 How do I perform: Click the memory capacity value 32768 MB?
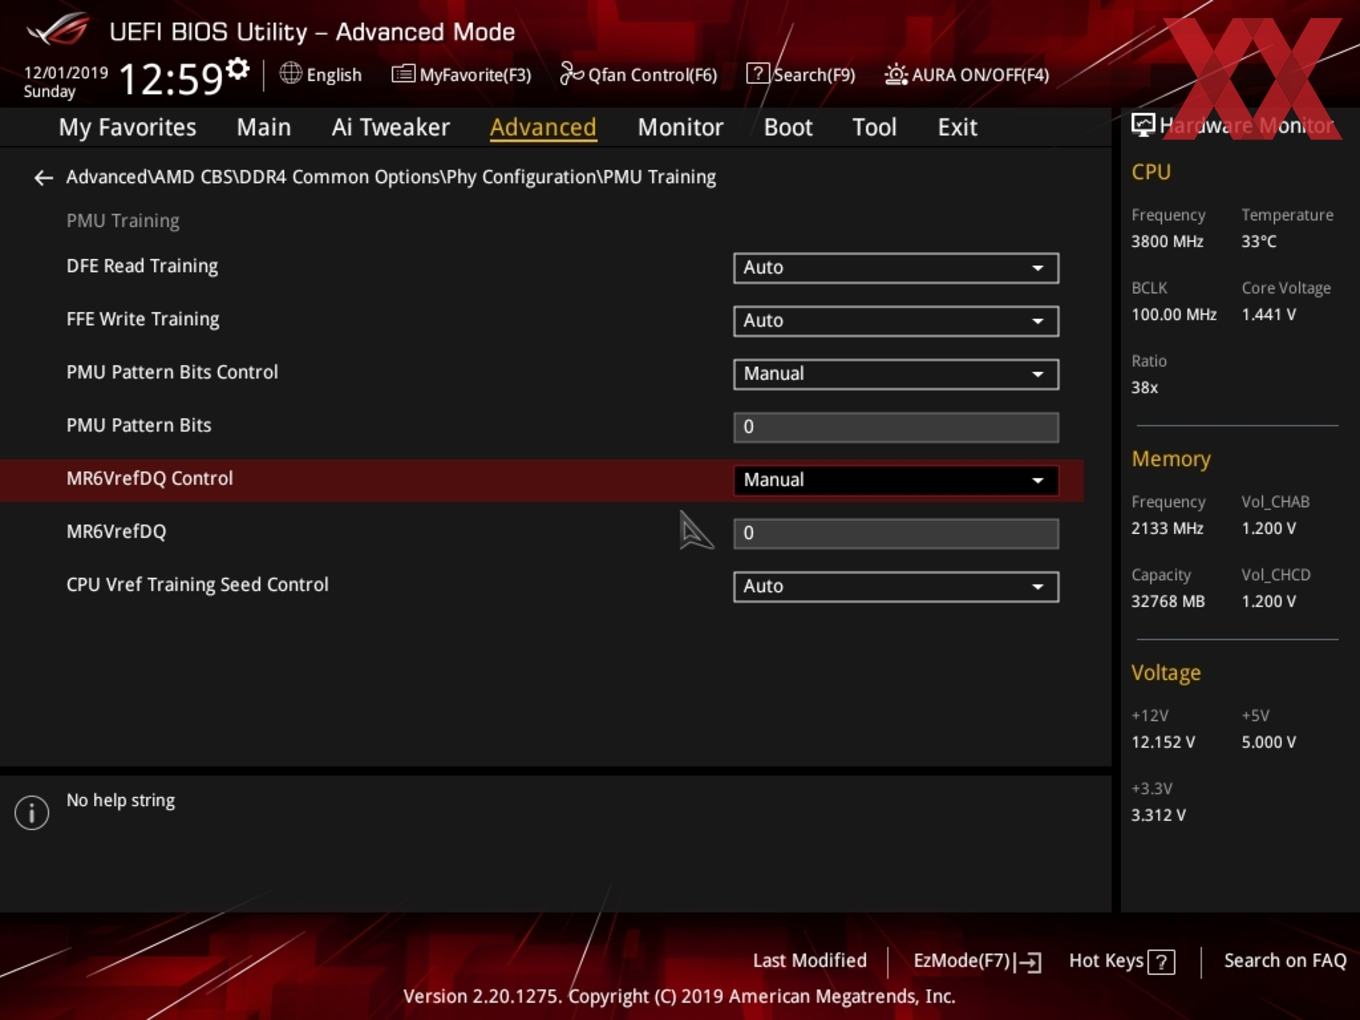tap(1168, 601)
